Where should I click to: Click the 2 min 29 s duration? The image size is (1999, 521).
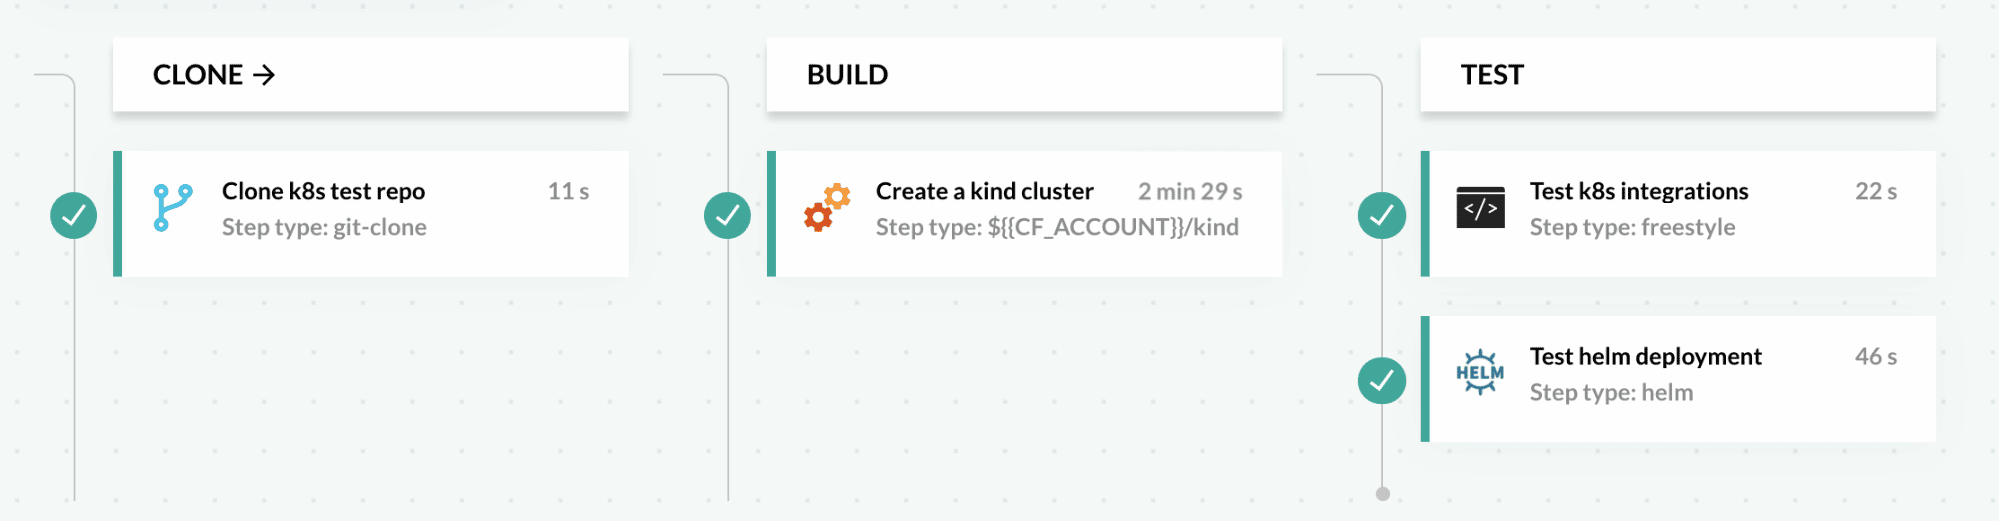(x=1190, y=191)
